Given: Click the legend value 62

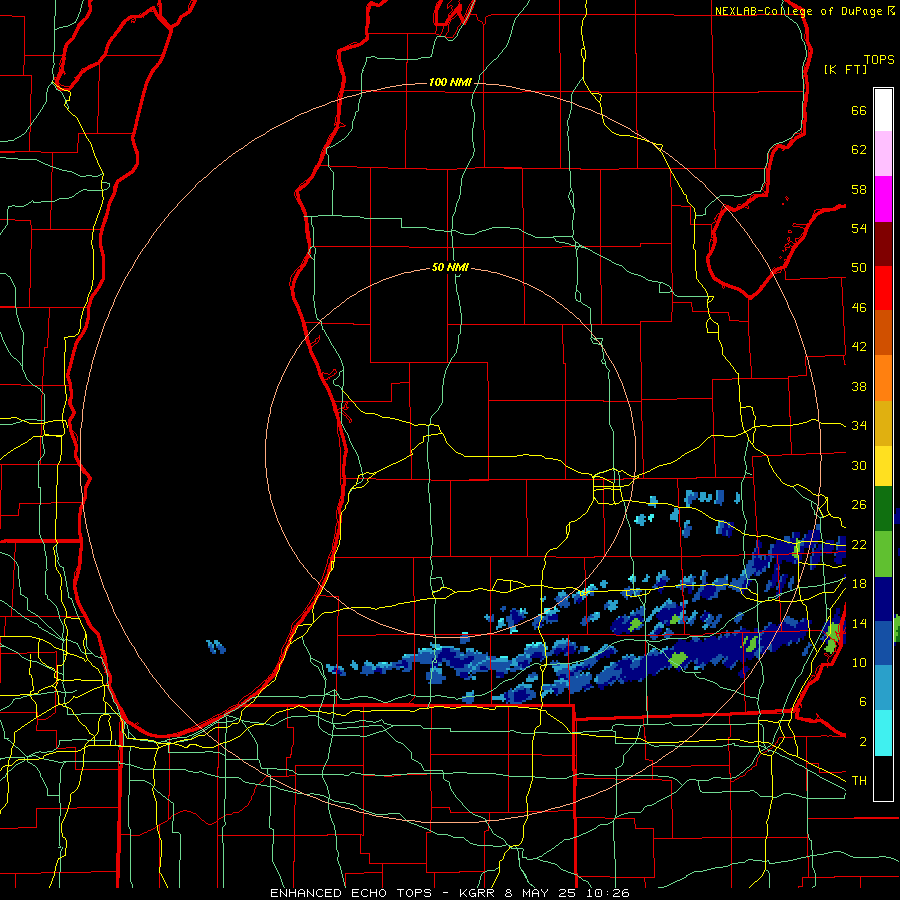Looking at the screenshot, I should click(859, 150).
